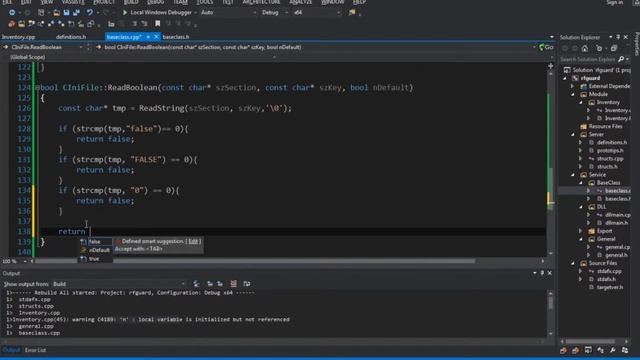Screen dimensions: 640x360
Task: Select definitions.h in Solution Explorer
Action: (611, 142)
